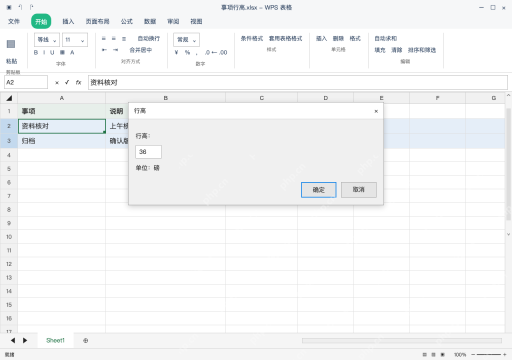Switch to the 插入 ribbon tab
This screenshot has width=512, height=360.
(68, 21)
